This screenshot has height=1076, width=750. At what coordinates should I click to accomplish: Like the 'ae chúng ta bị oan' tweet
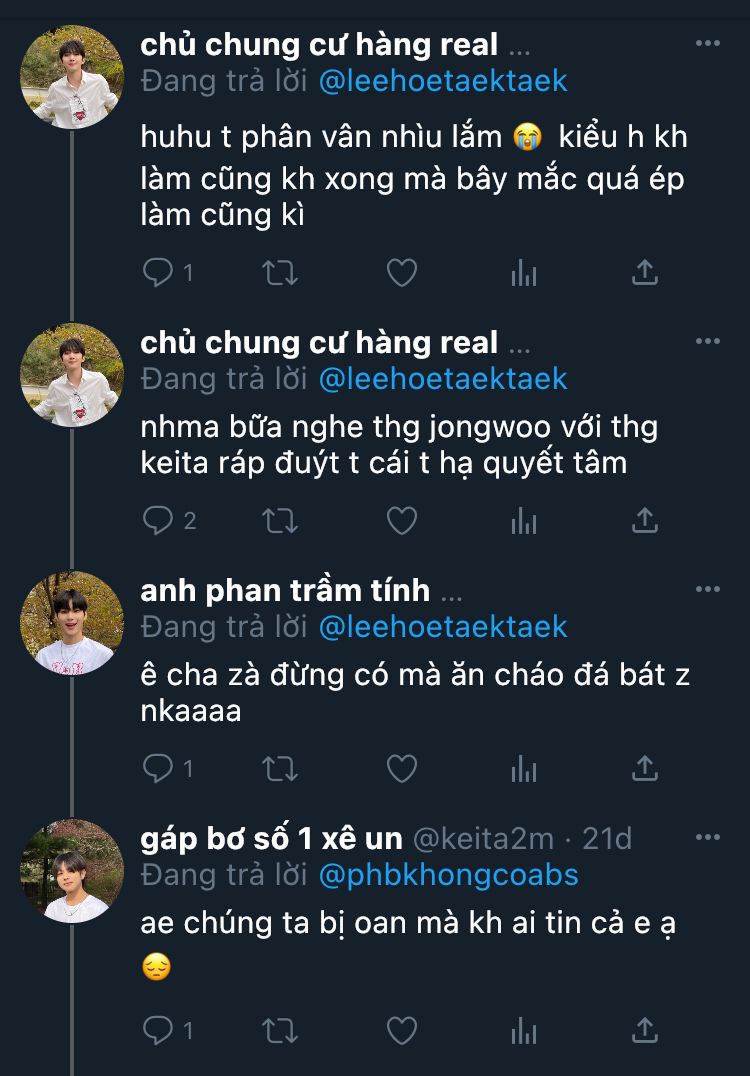[x=402, y=1030]
